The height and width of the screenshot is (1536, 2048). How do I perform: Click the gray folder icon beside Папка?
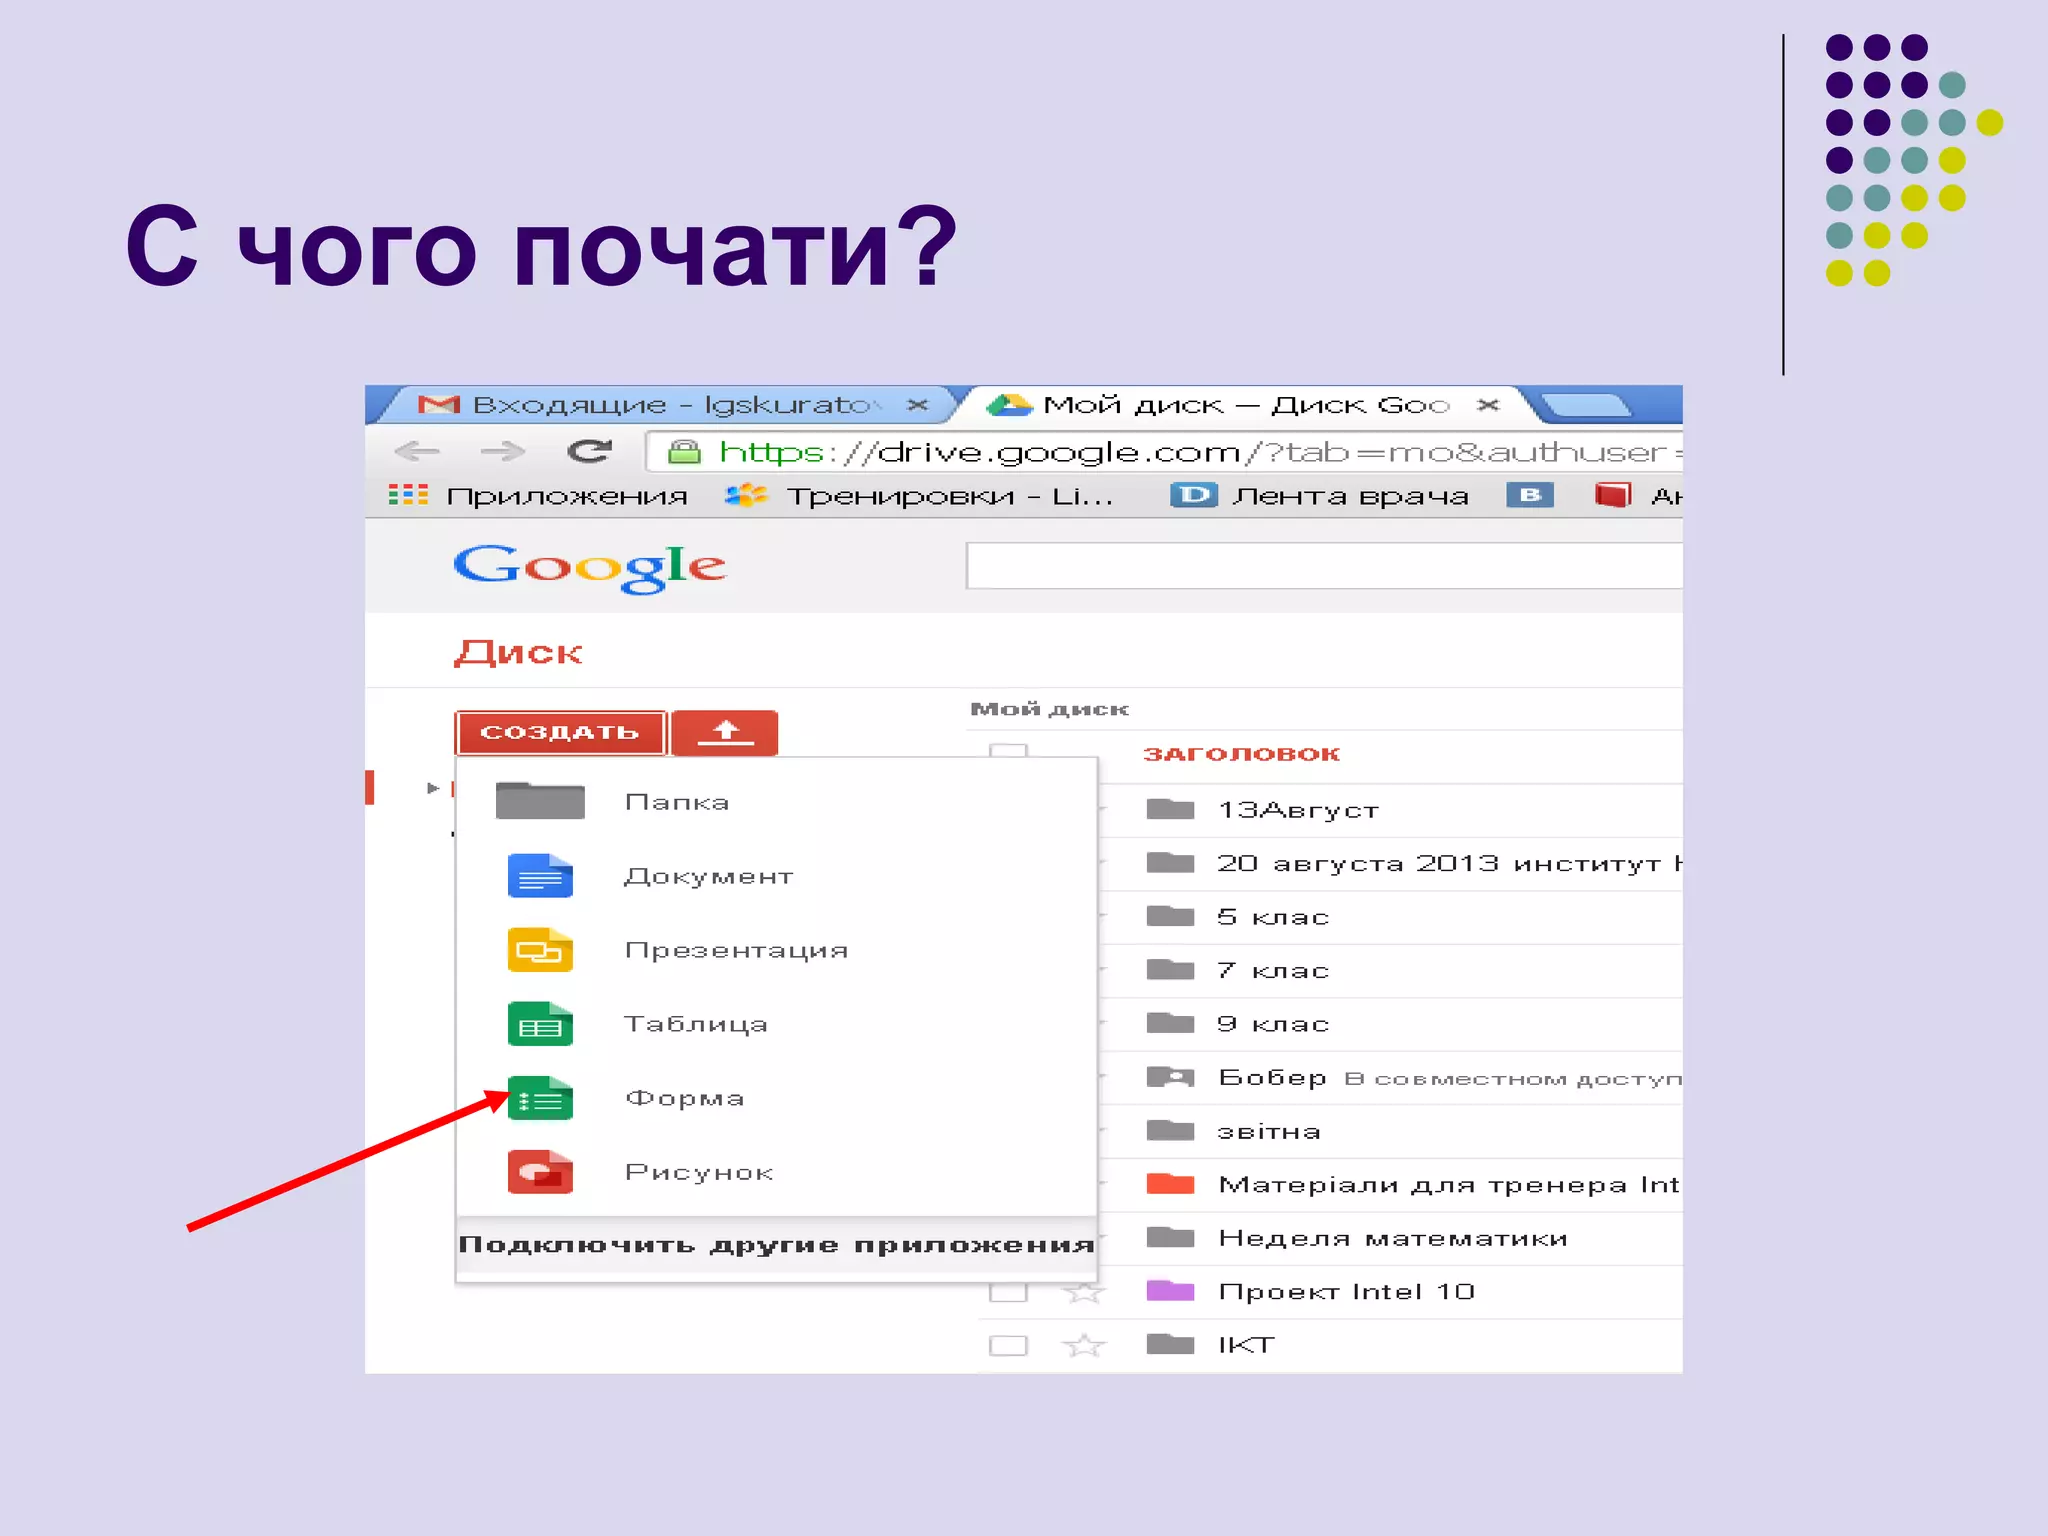click(x=540, y=801)
